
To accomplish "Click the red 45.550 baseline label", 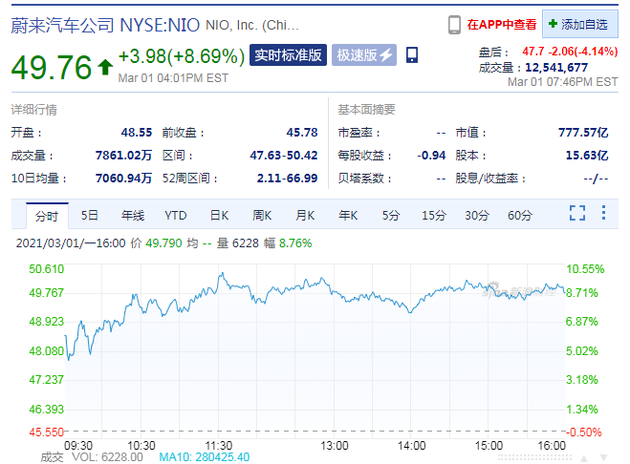I will (46, 432).
